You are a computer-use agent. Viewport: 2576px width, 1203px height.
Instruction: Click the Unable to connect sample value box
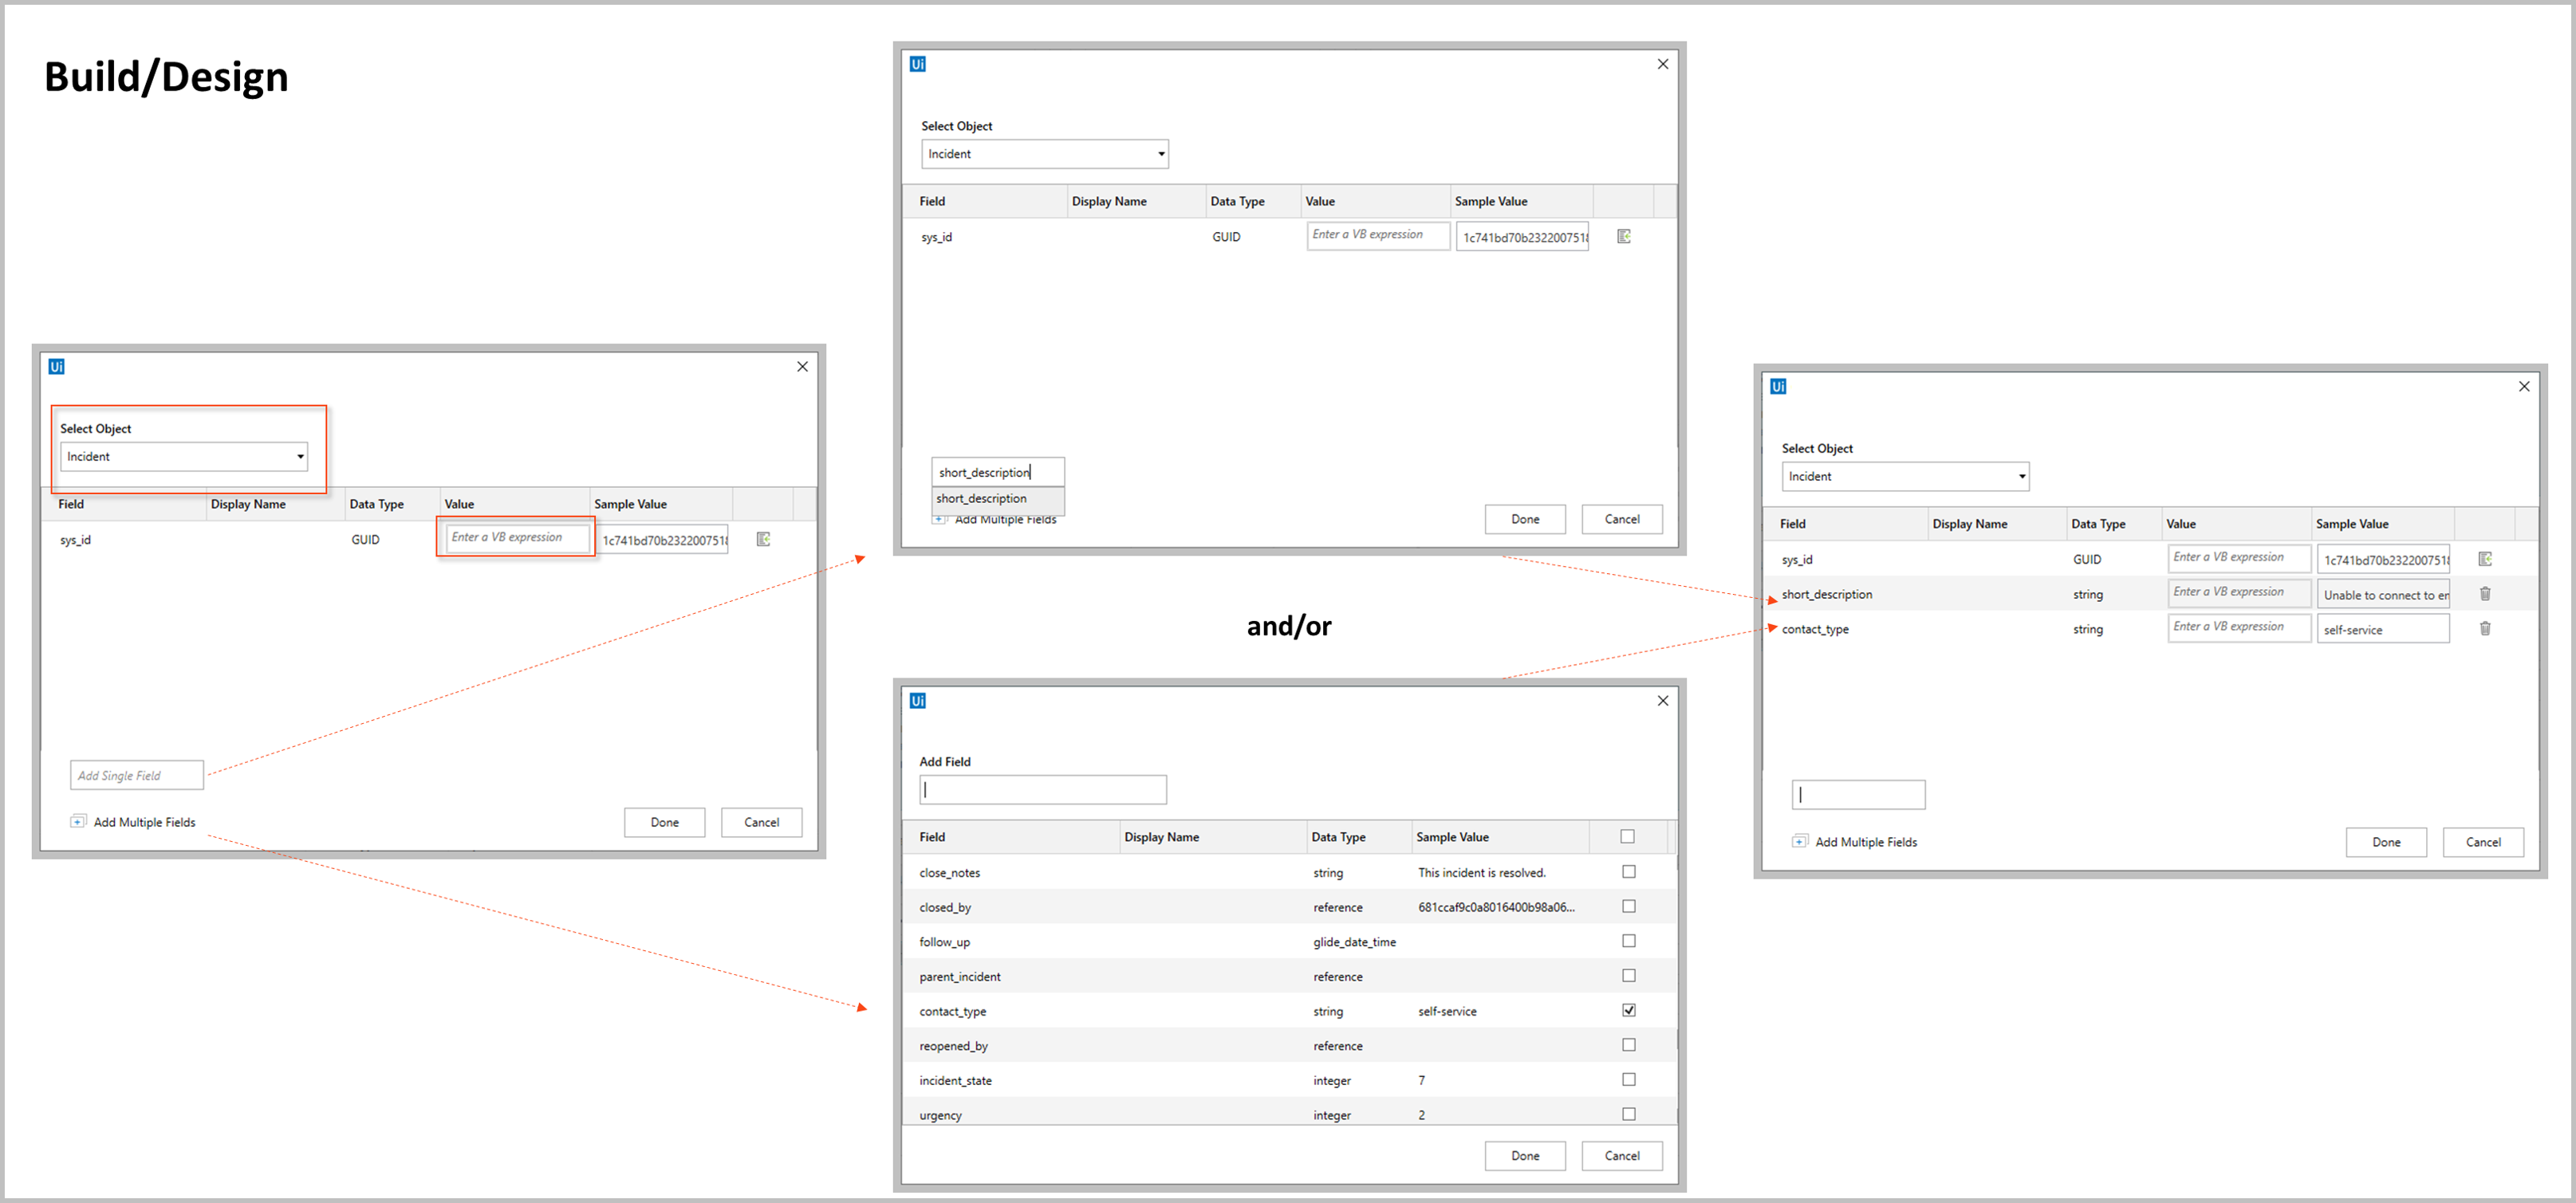(2384, 595)
